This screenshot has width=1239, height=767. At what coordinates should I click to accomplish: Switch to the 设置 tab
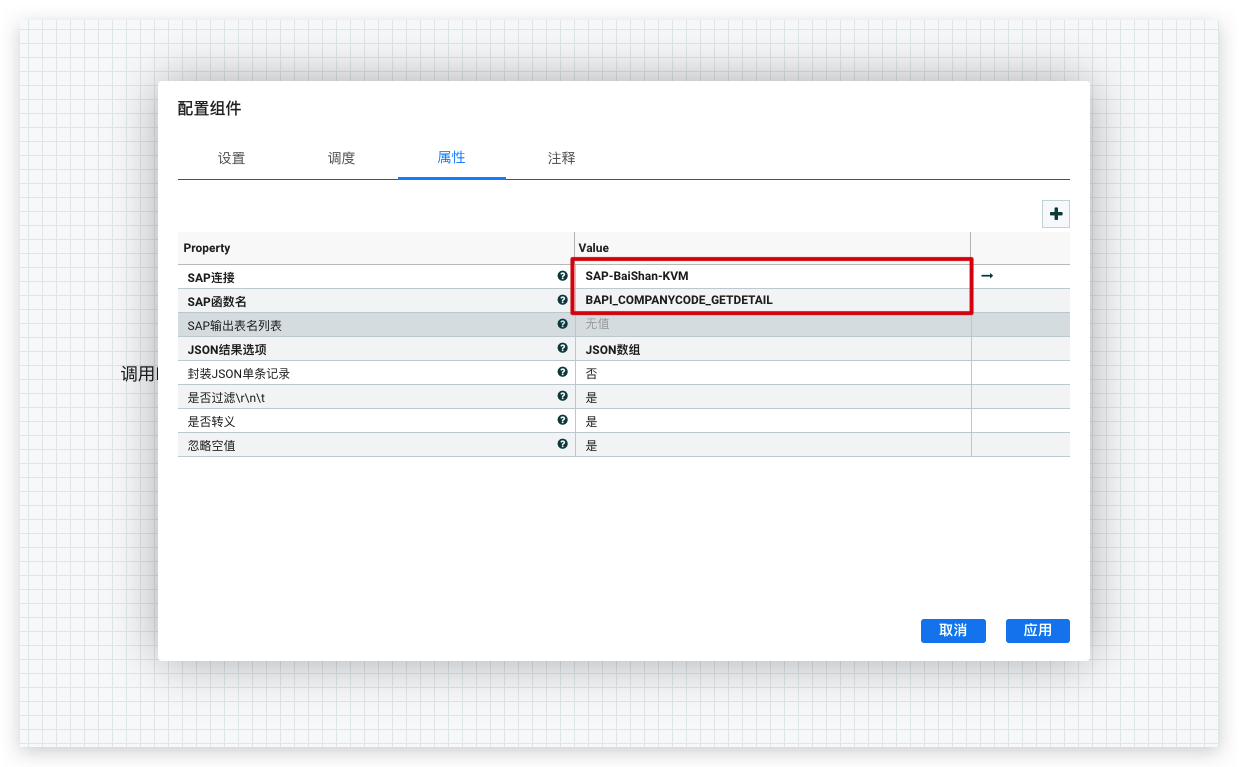point(232,158)
